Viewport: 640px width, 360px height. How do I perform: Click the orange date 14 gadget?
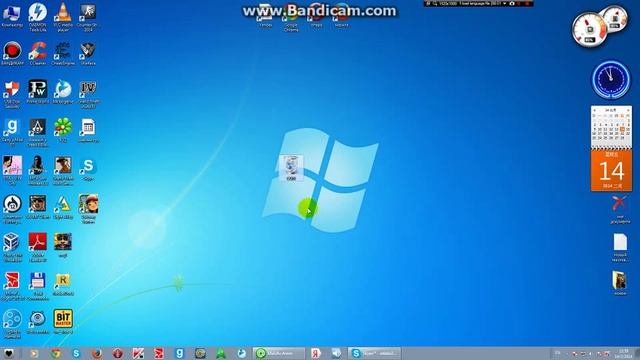point(611,170)
